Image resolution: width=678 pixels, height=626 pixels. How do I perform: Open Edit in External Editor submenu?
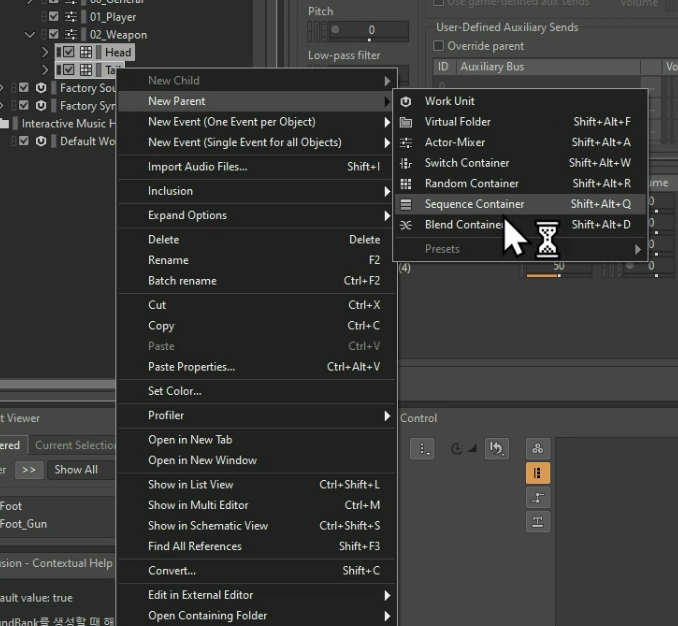257,595
